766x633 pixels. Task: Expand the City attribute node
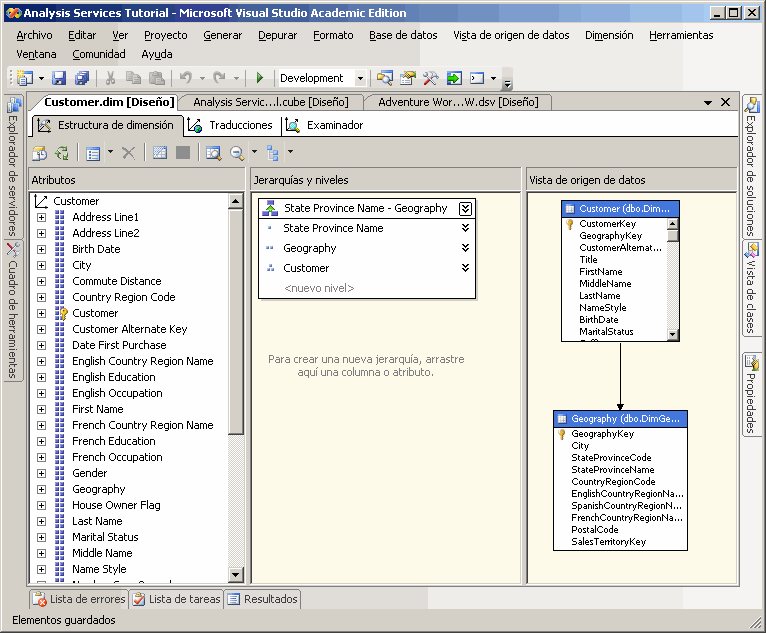[x=42, y=265]
